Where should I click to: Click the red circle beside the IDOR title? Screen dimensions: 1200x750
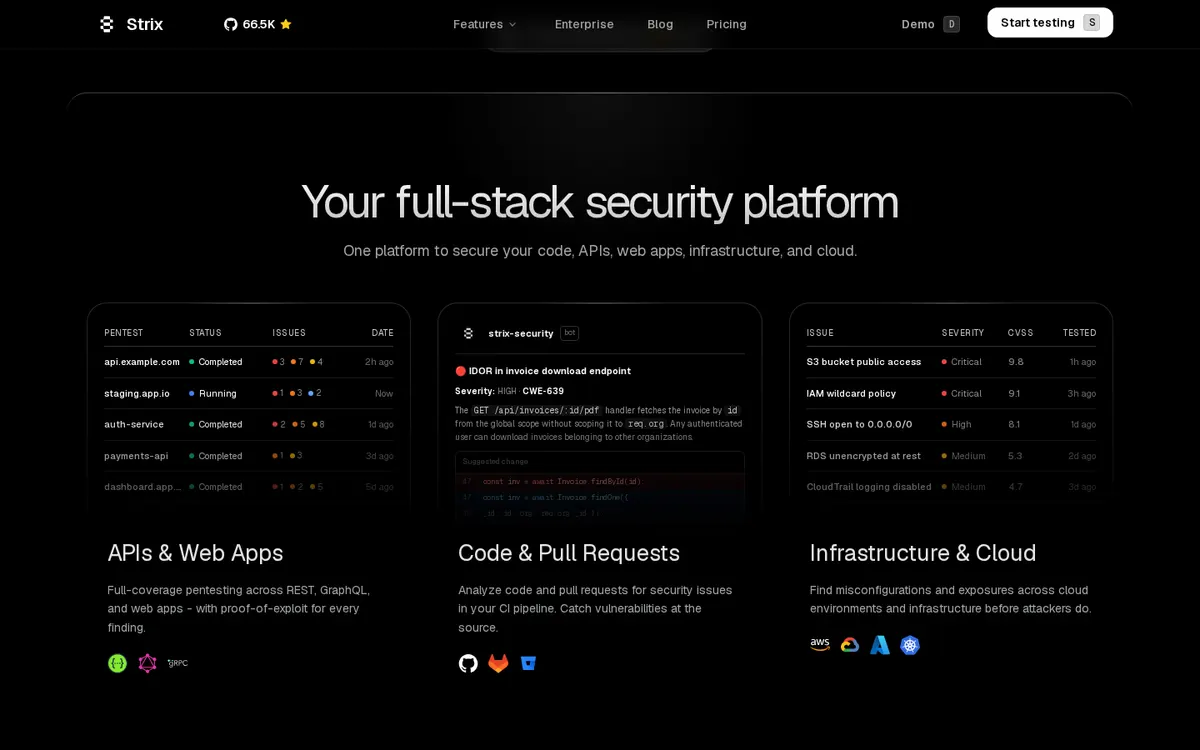coord(461,371)
